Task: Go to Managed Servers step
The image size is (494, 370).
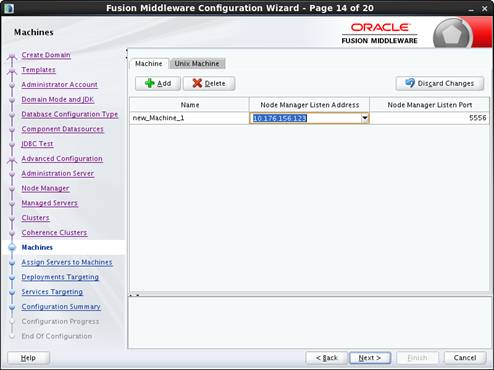Action: [x=49, y=203]
